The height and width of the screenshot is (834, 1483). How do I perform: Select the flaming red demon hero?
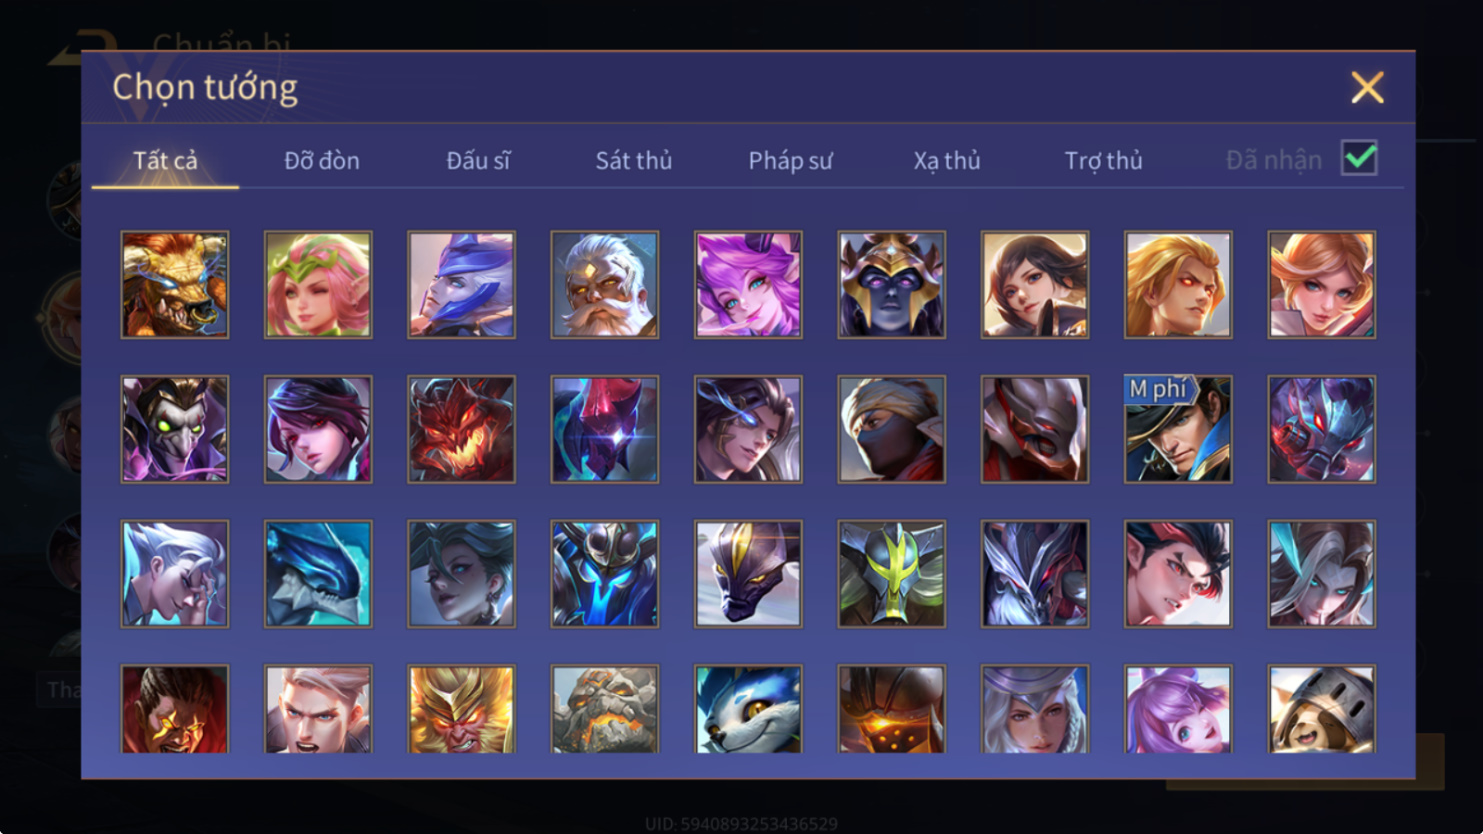[x=461, y=430]
